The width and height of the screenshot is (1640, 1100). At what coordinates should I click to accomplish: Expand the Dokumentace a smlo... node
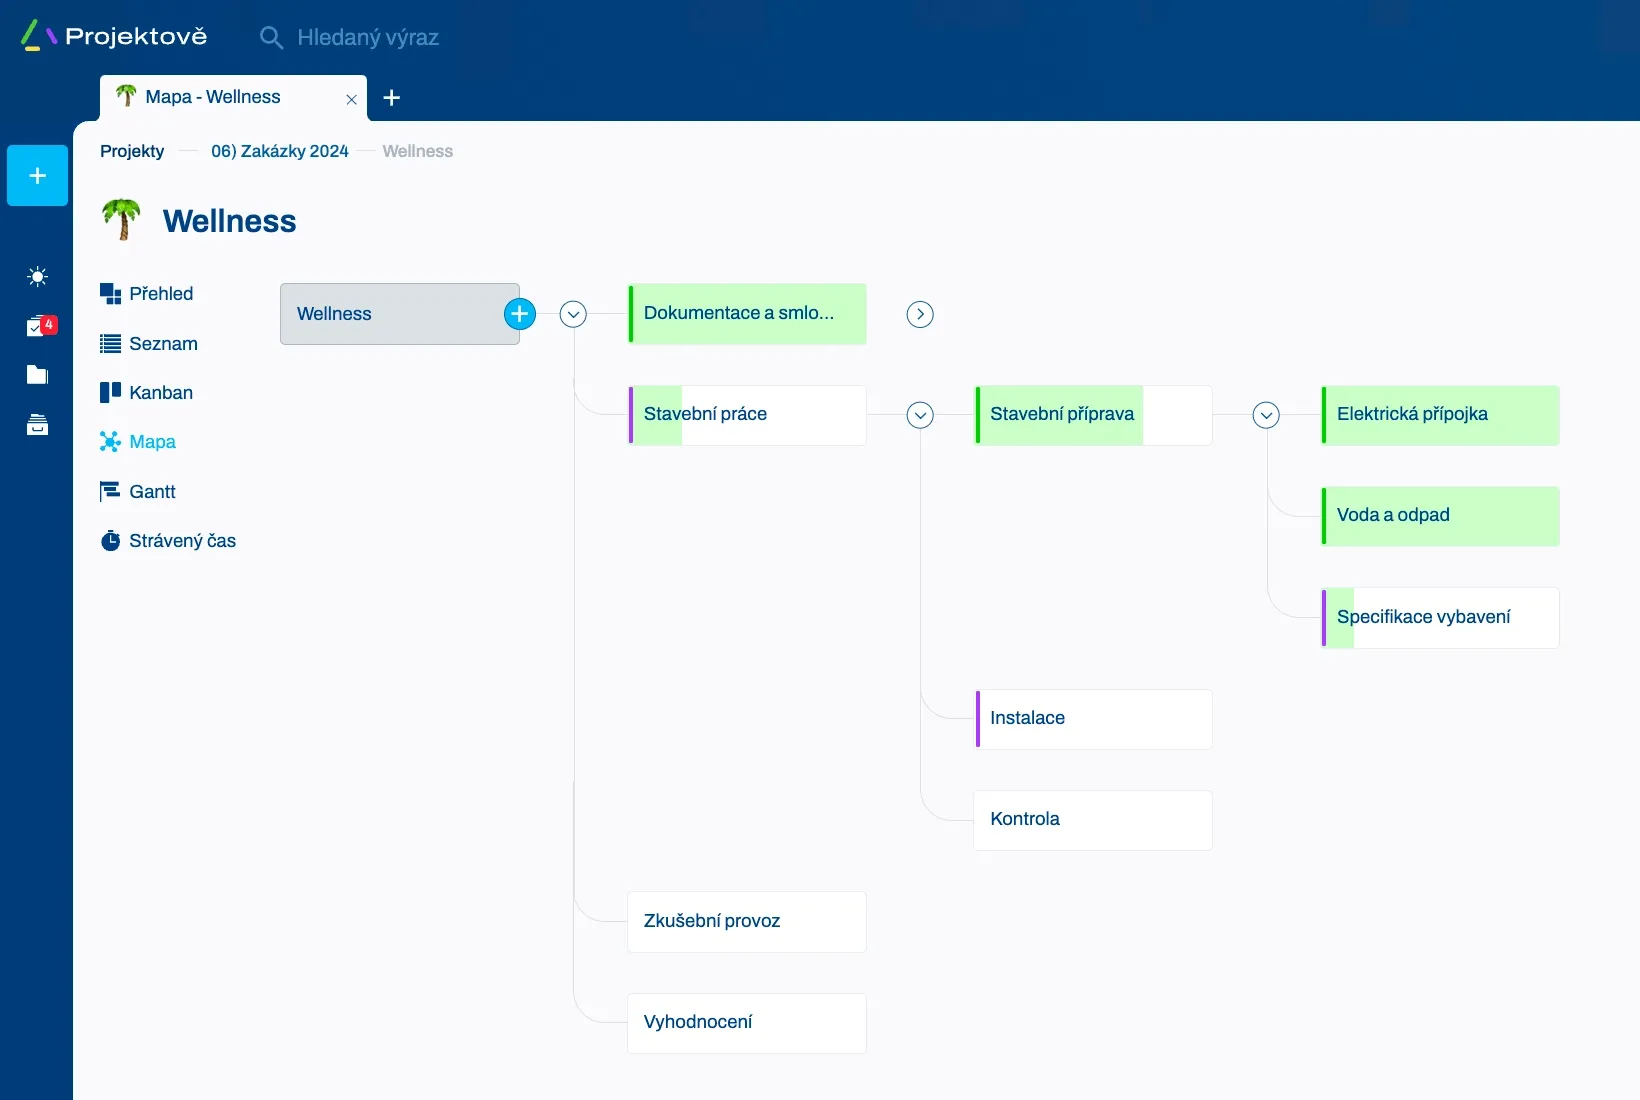(920, 314)
